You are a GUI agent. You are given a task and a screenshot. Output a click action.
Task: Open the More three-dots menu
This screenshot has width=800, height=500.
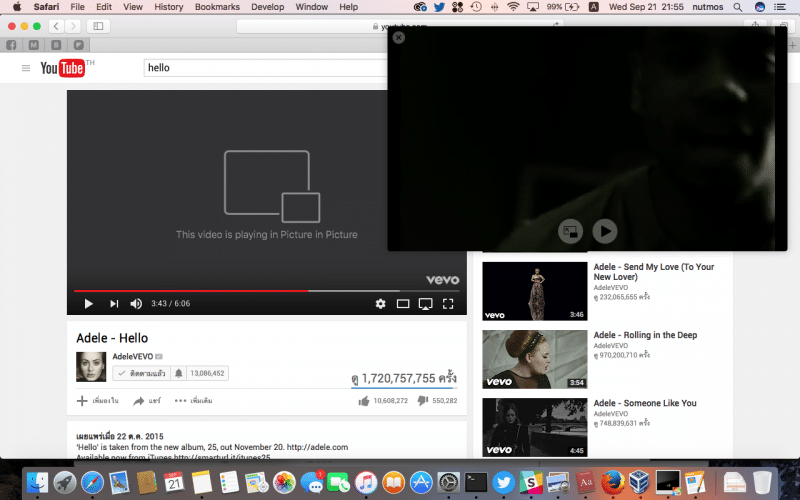(x=193, y=401)
